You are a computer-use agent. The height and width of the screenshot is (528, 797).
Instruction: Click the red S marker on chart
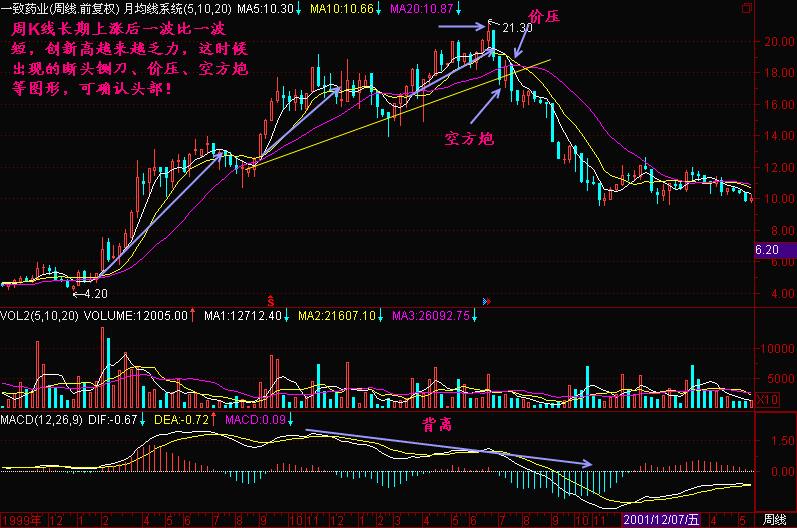(x=269, y=299)
